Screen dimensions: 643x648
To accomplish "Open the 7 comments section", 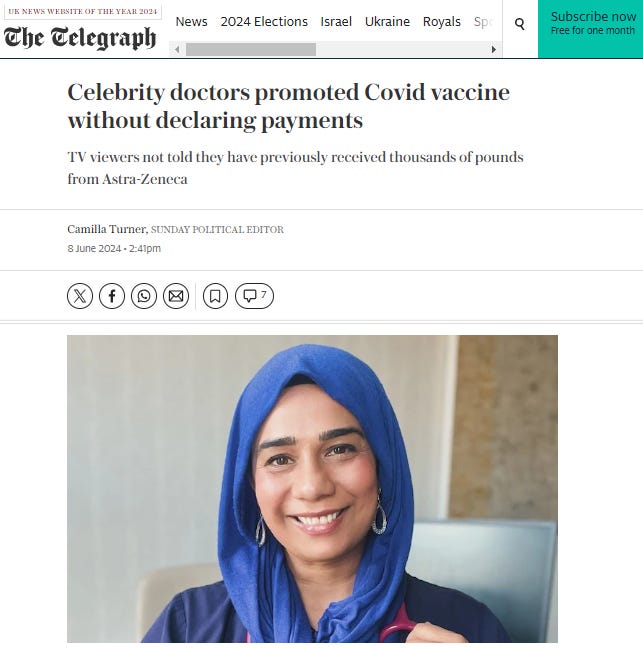I will click(x=255, y=296).
